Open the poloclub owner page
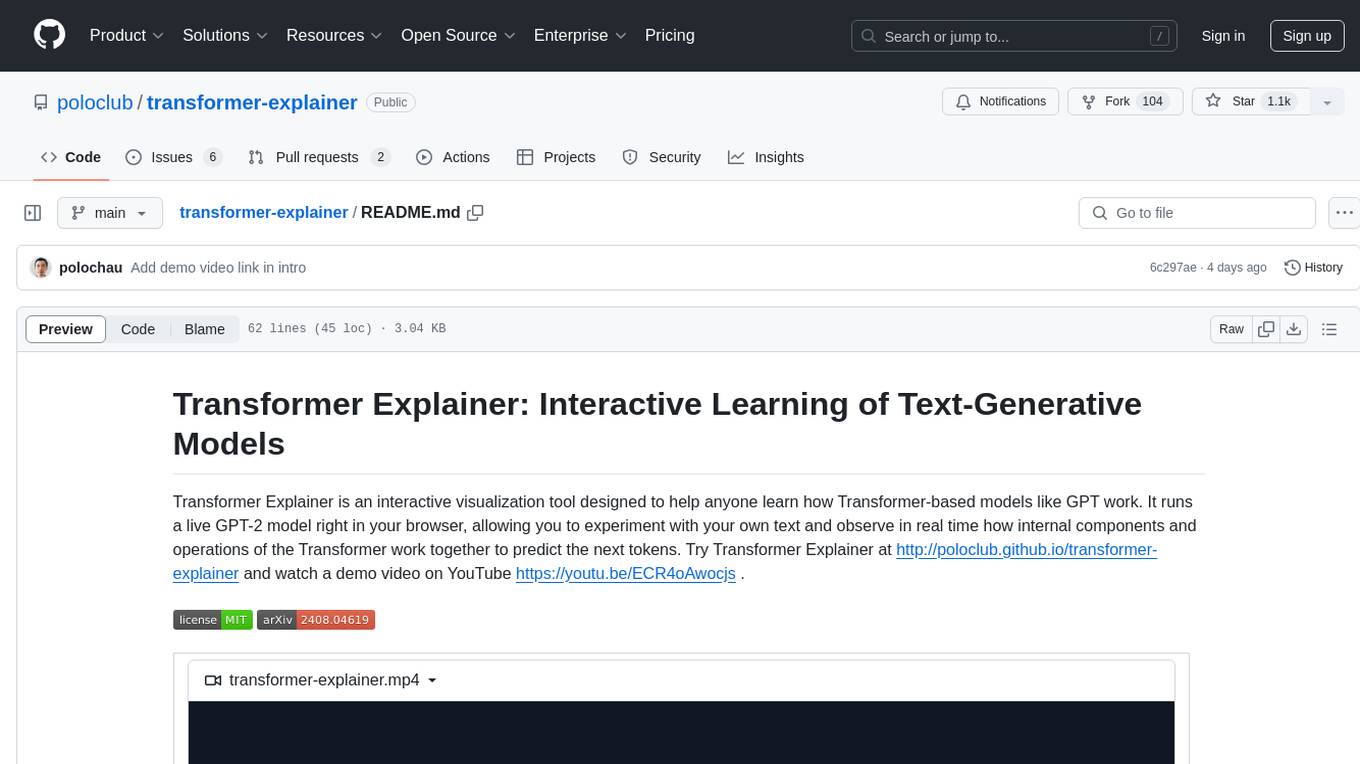 95,102
